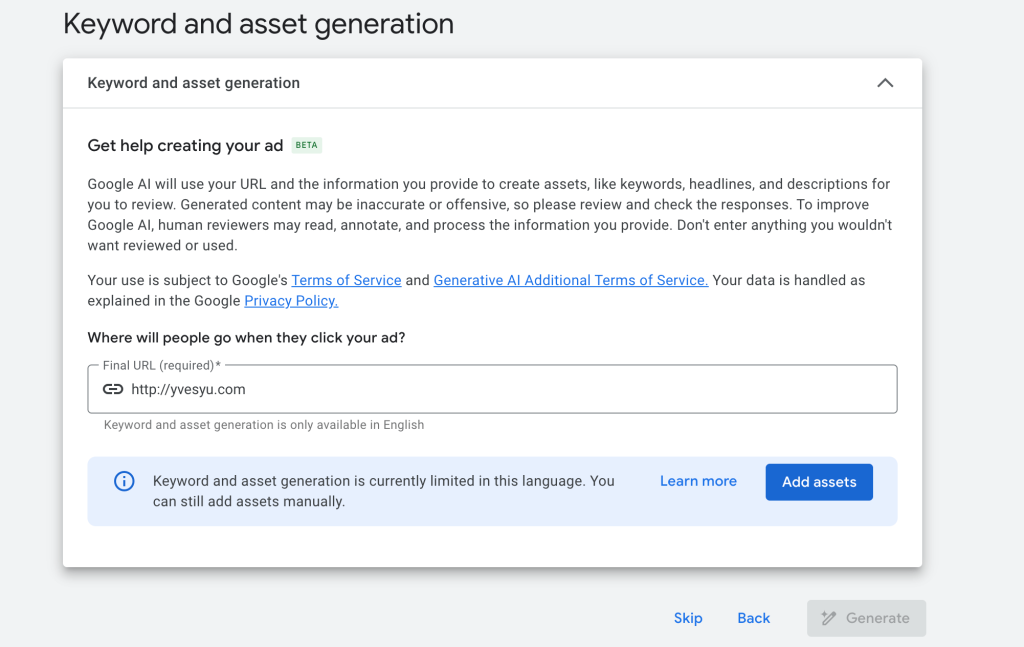Image resolution: width=1024 pixels, height=647 pixels.
Task: Click the 'Final URL (required)' field label
Action: (x=161, y=365)
